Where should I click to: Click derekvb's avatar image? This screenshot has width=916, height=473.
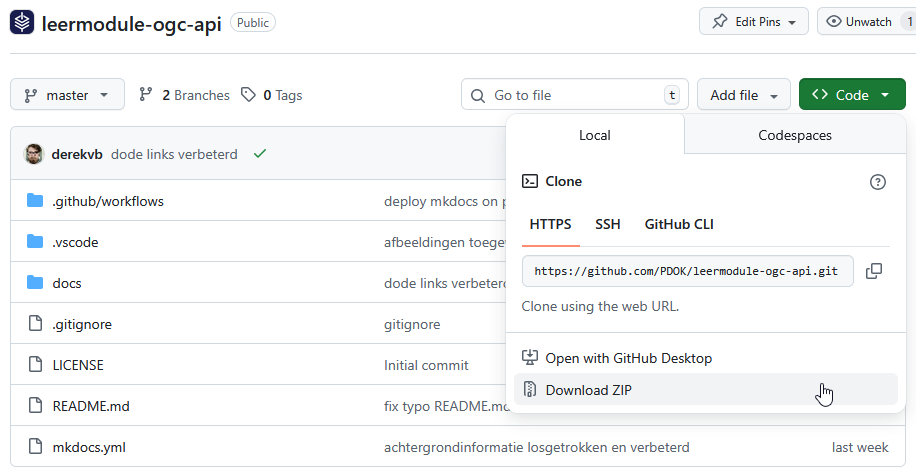(x=34, y=154)
